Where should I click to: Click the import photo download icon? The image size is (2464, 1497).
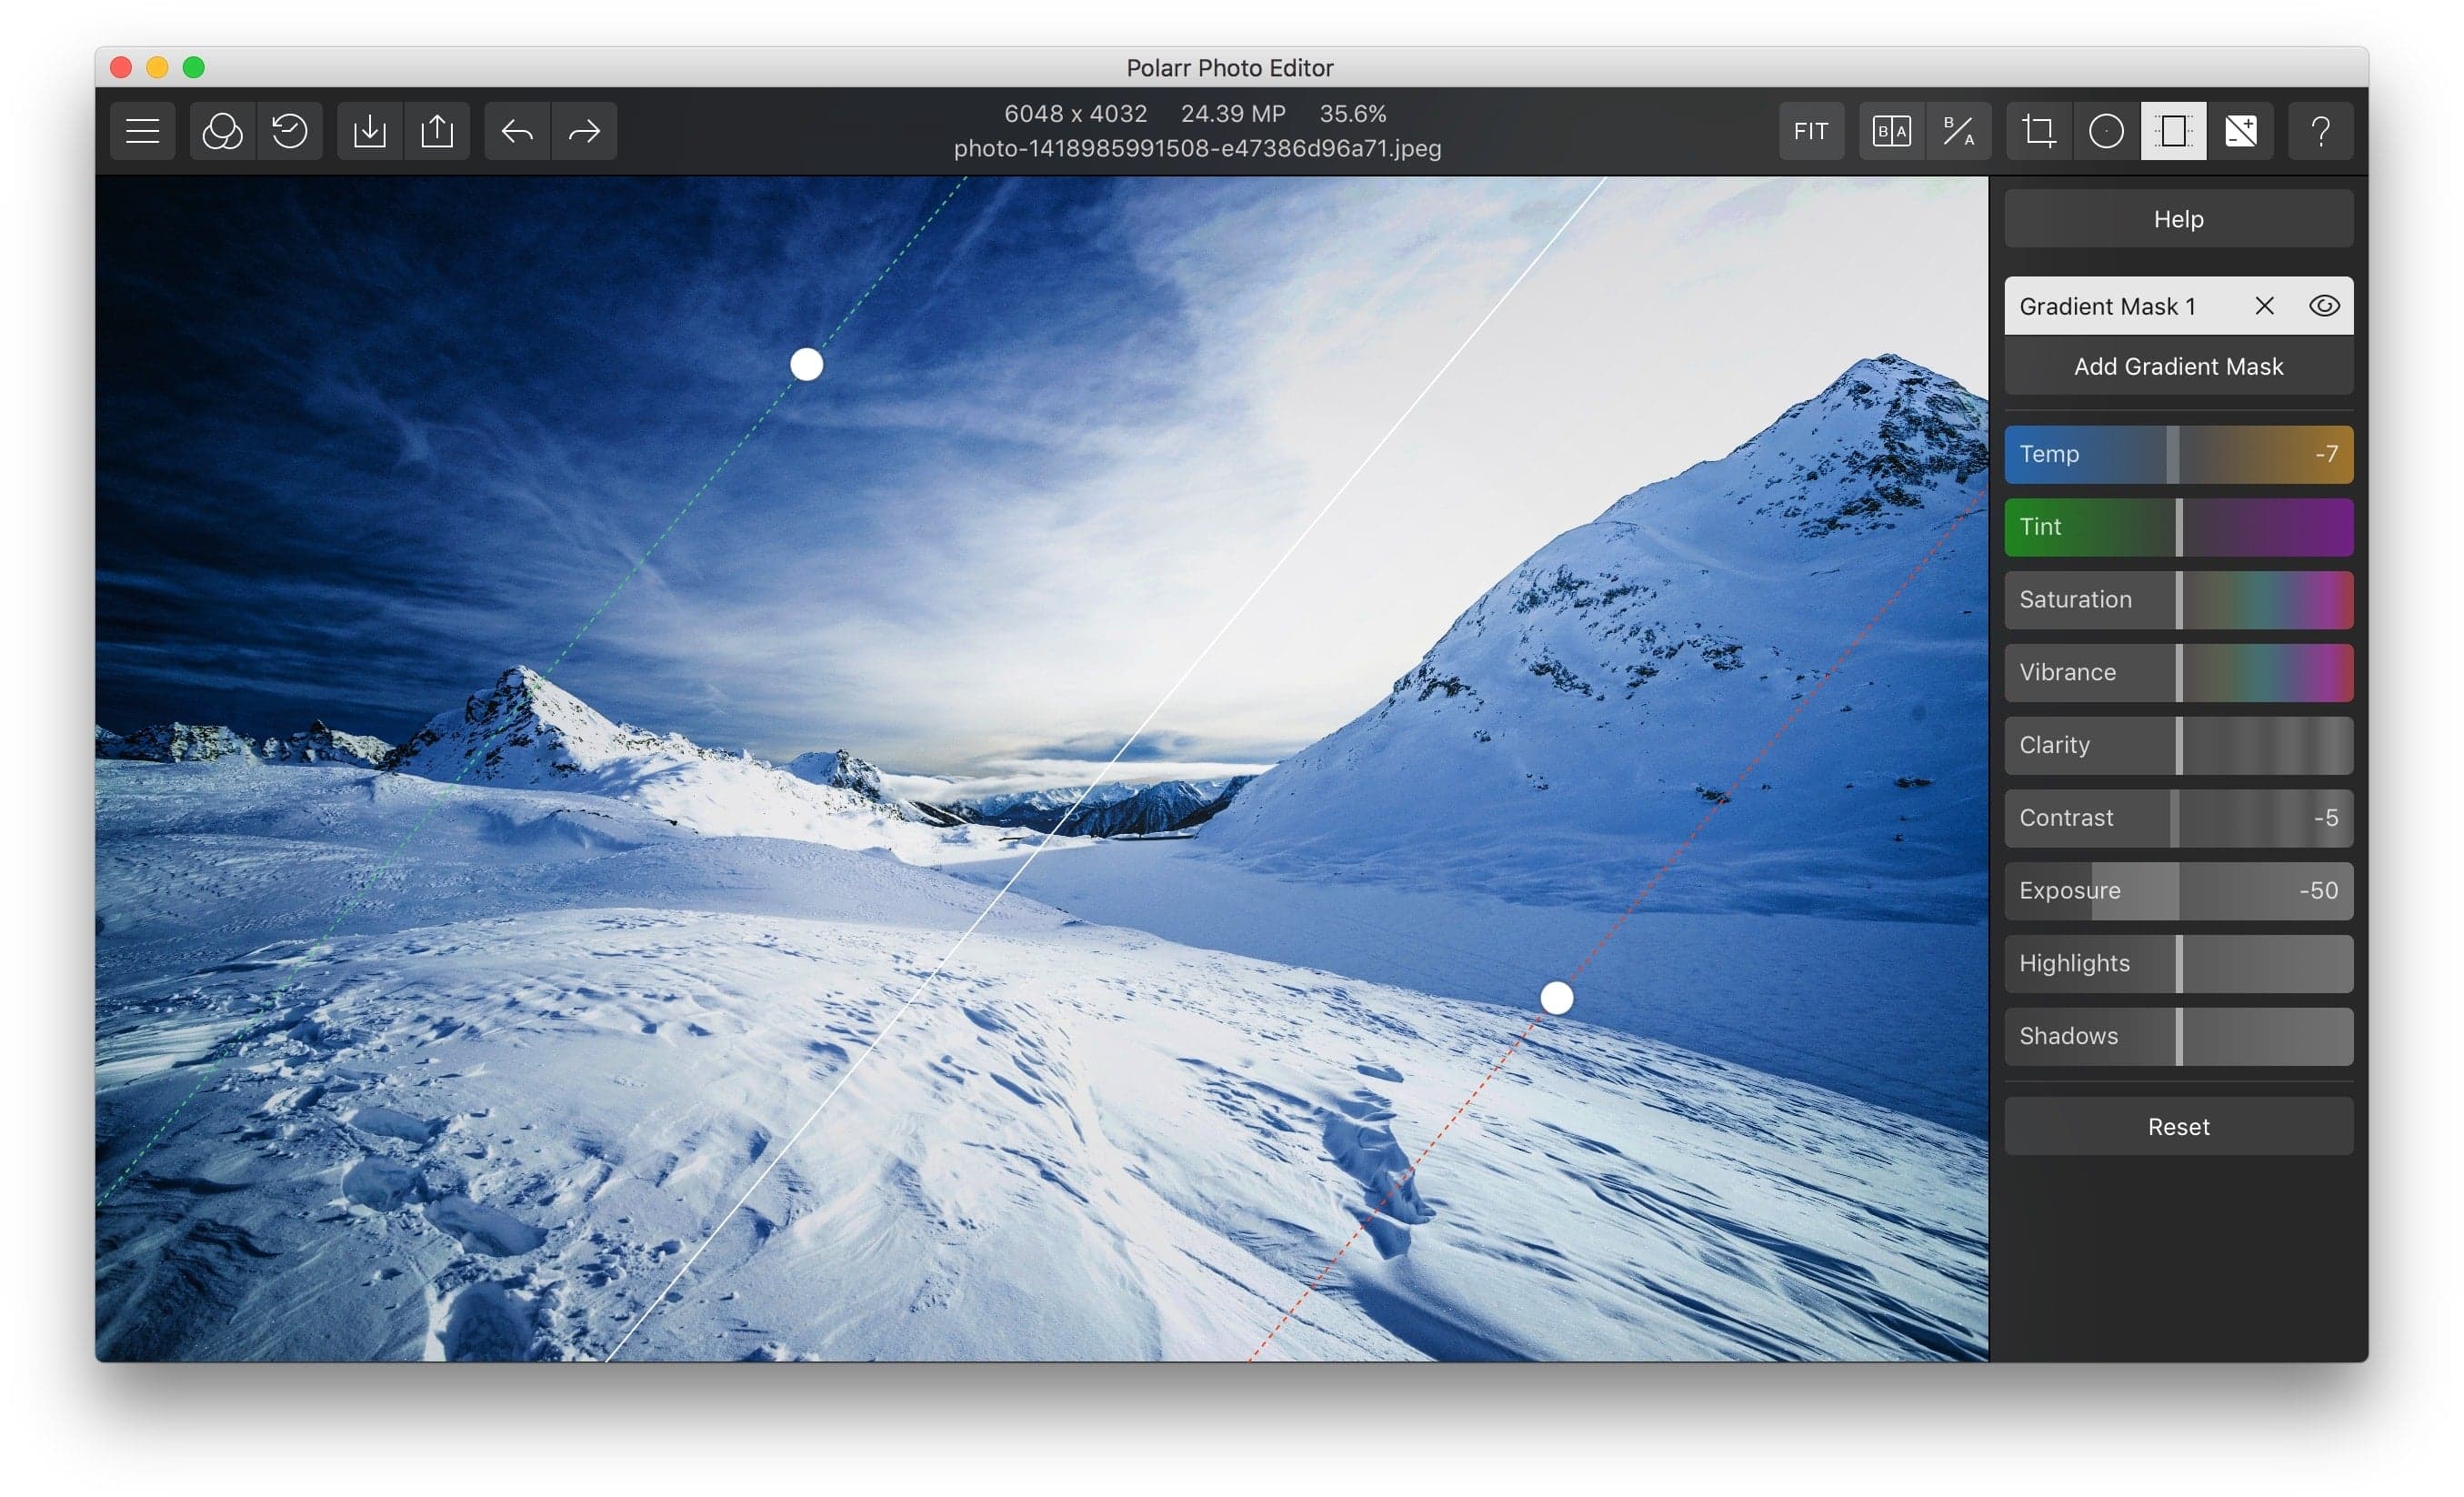coord(370,131)
